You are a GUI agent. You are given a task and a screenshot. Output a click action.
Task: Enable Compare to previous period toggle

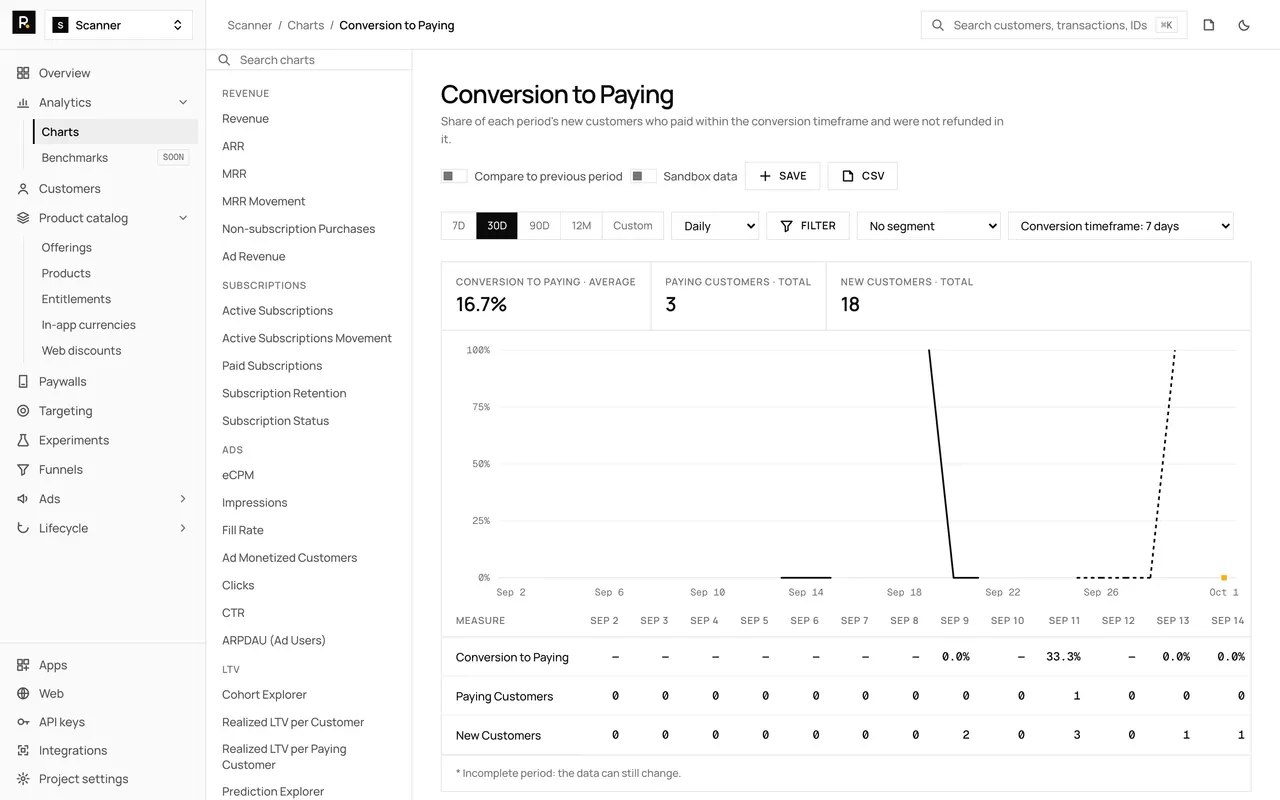[454, 176]
